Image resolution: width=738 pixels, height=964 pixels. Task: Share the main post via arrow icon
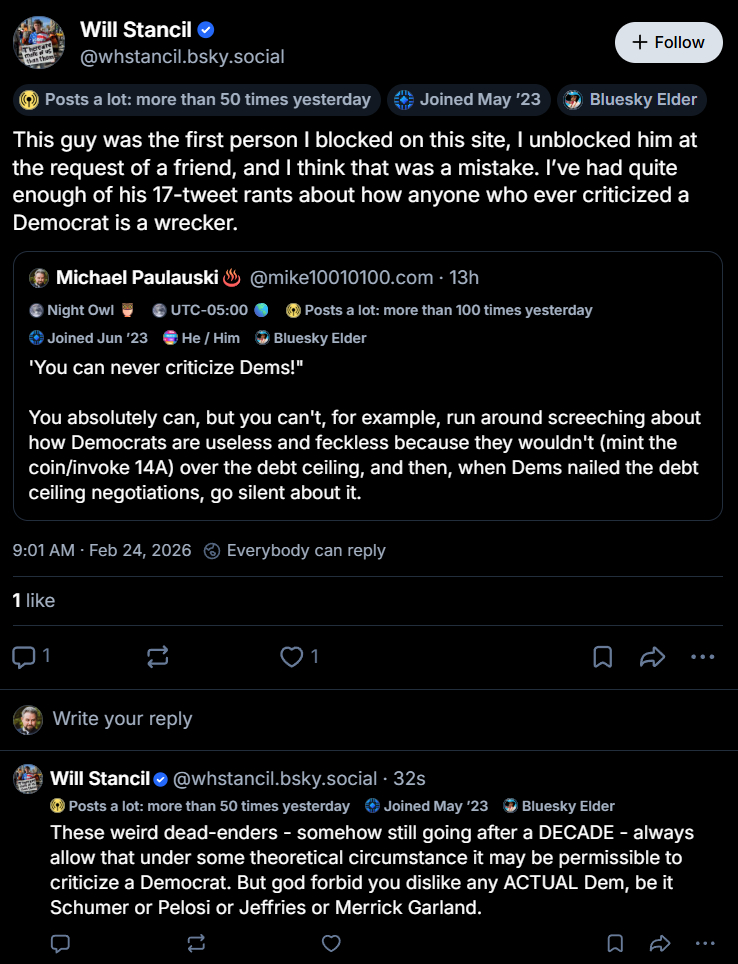click(x=653, y=657)
